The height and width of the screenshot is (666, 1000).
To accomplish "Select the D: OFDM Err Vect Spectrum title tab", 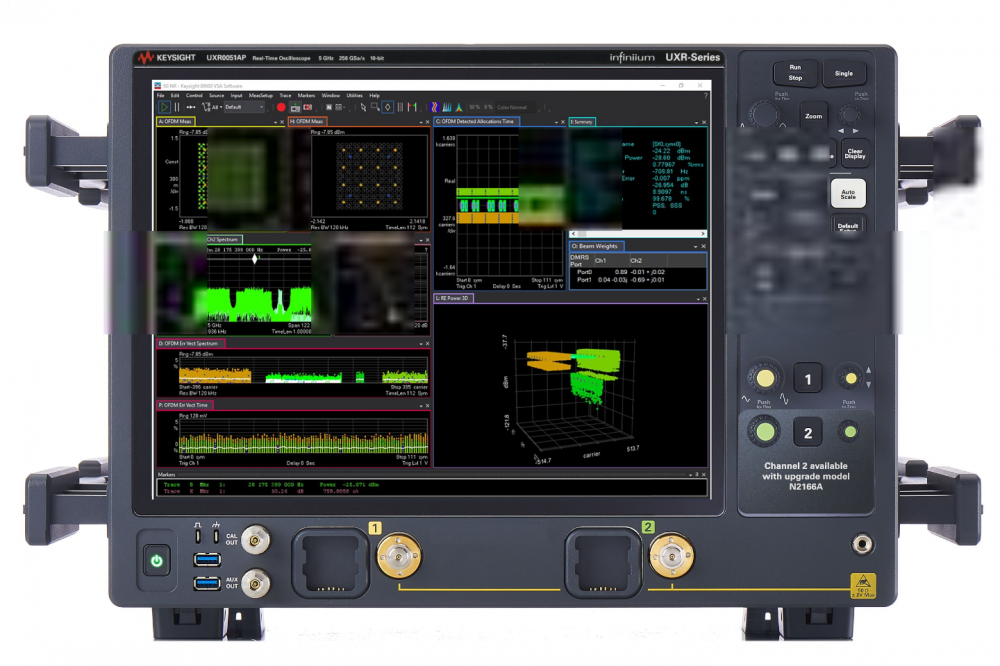I will coord(190,343).
